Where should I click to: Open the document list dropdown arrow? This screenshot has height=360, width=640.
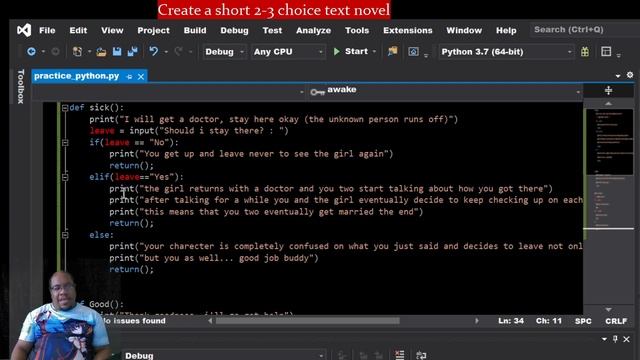tap(618, 76)
